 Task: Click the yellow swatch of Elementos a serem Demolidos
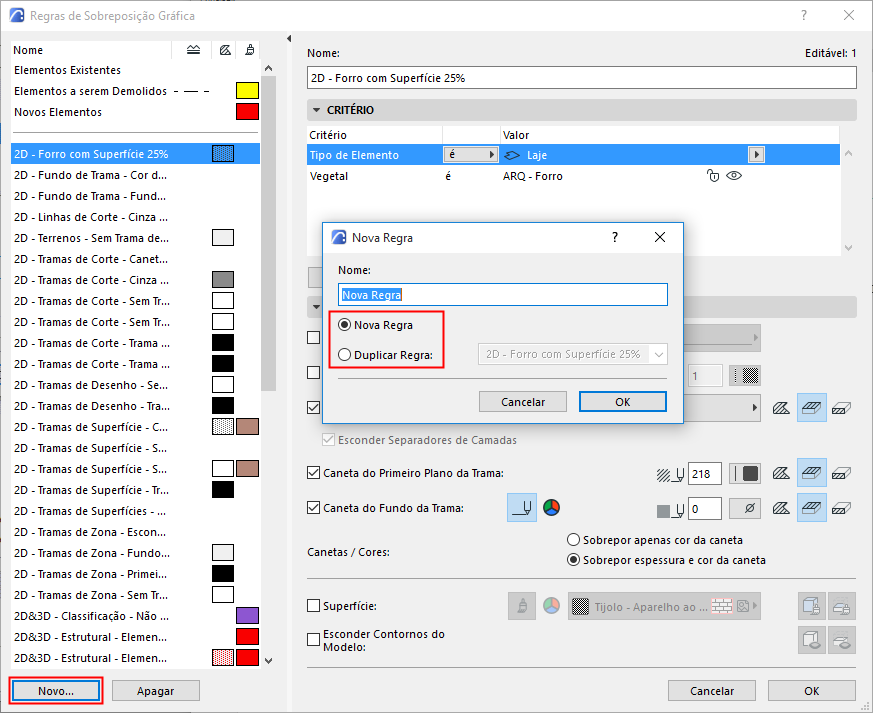point(248,90)
